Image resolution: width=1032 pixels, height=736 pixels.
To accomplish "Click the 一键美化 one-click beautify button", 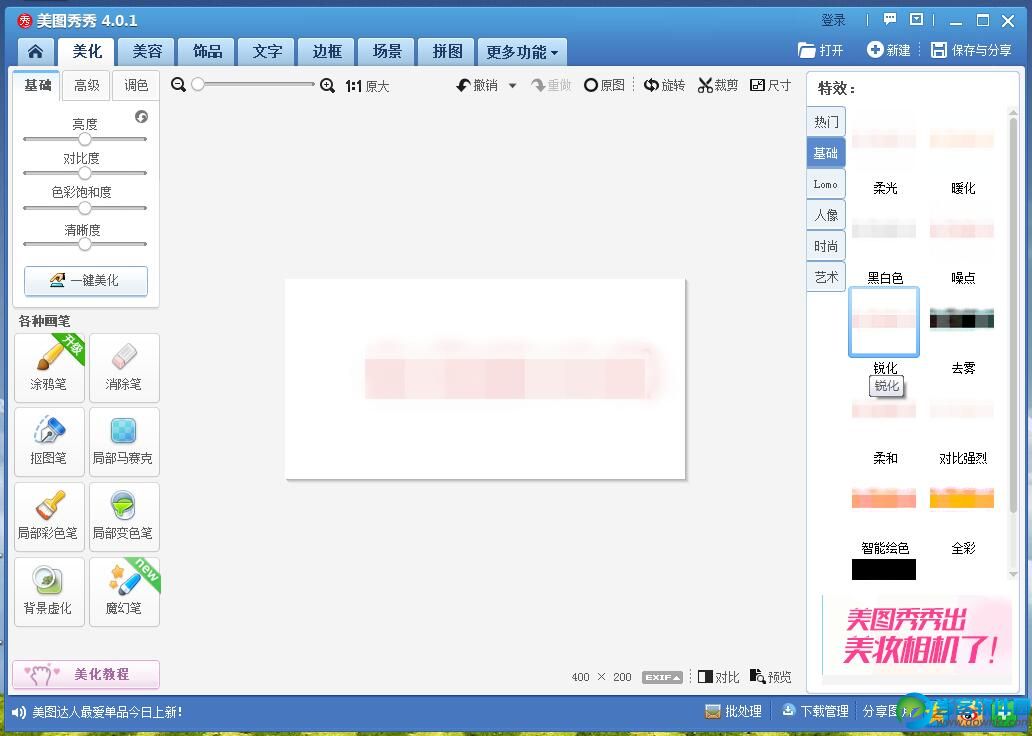I will [86, 280].
